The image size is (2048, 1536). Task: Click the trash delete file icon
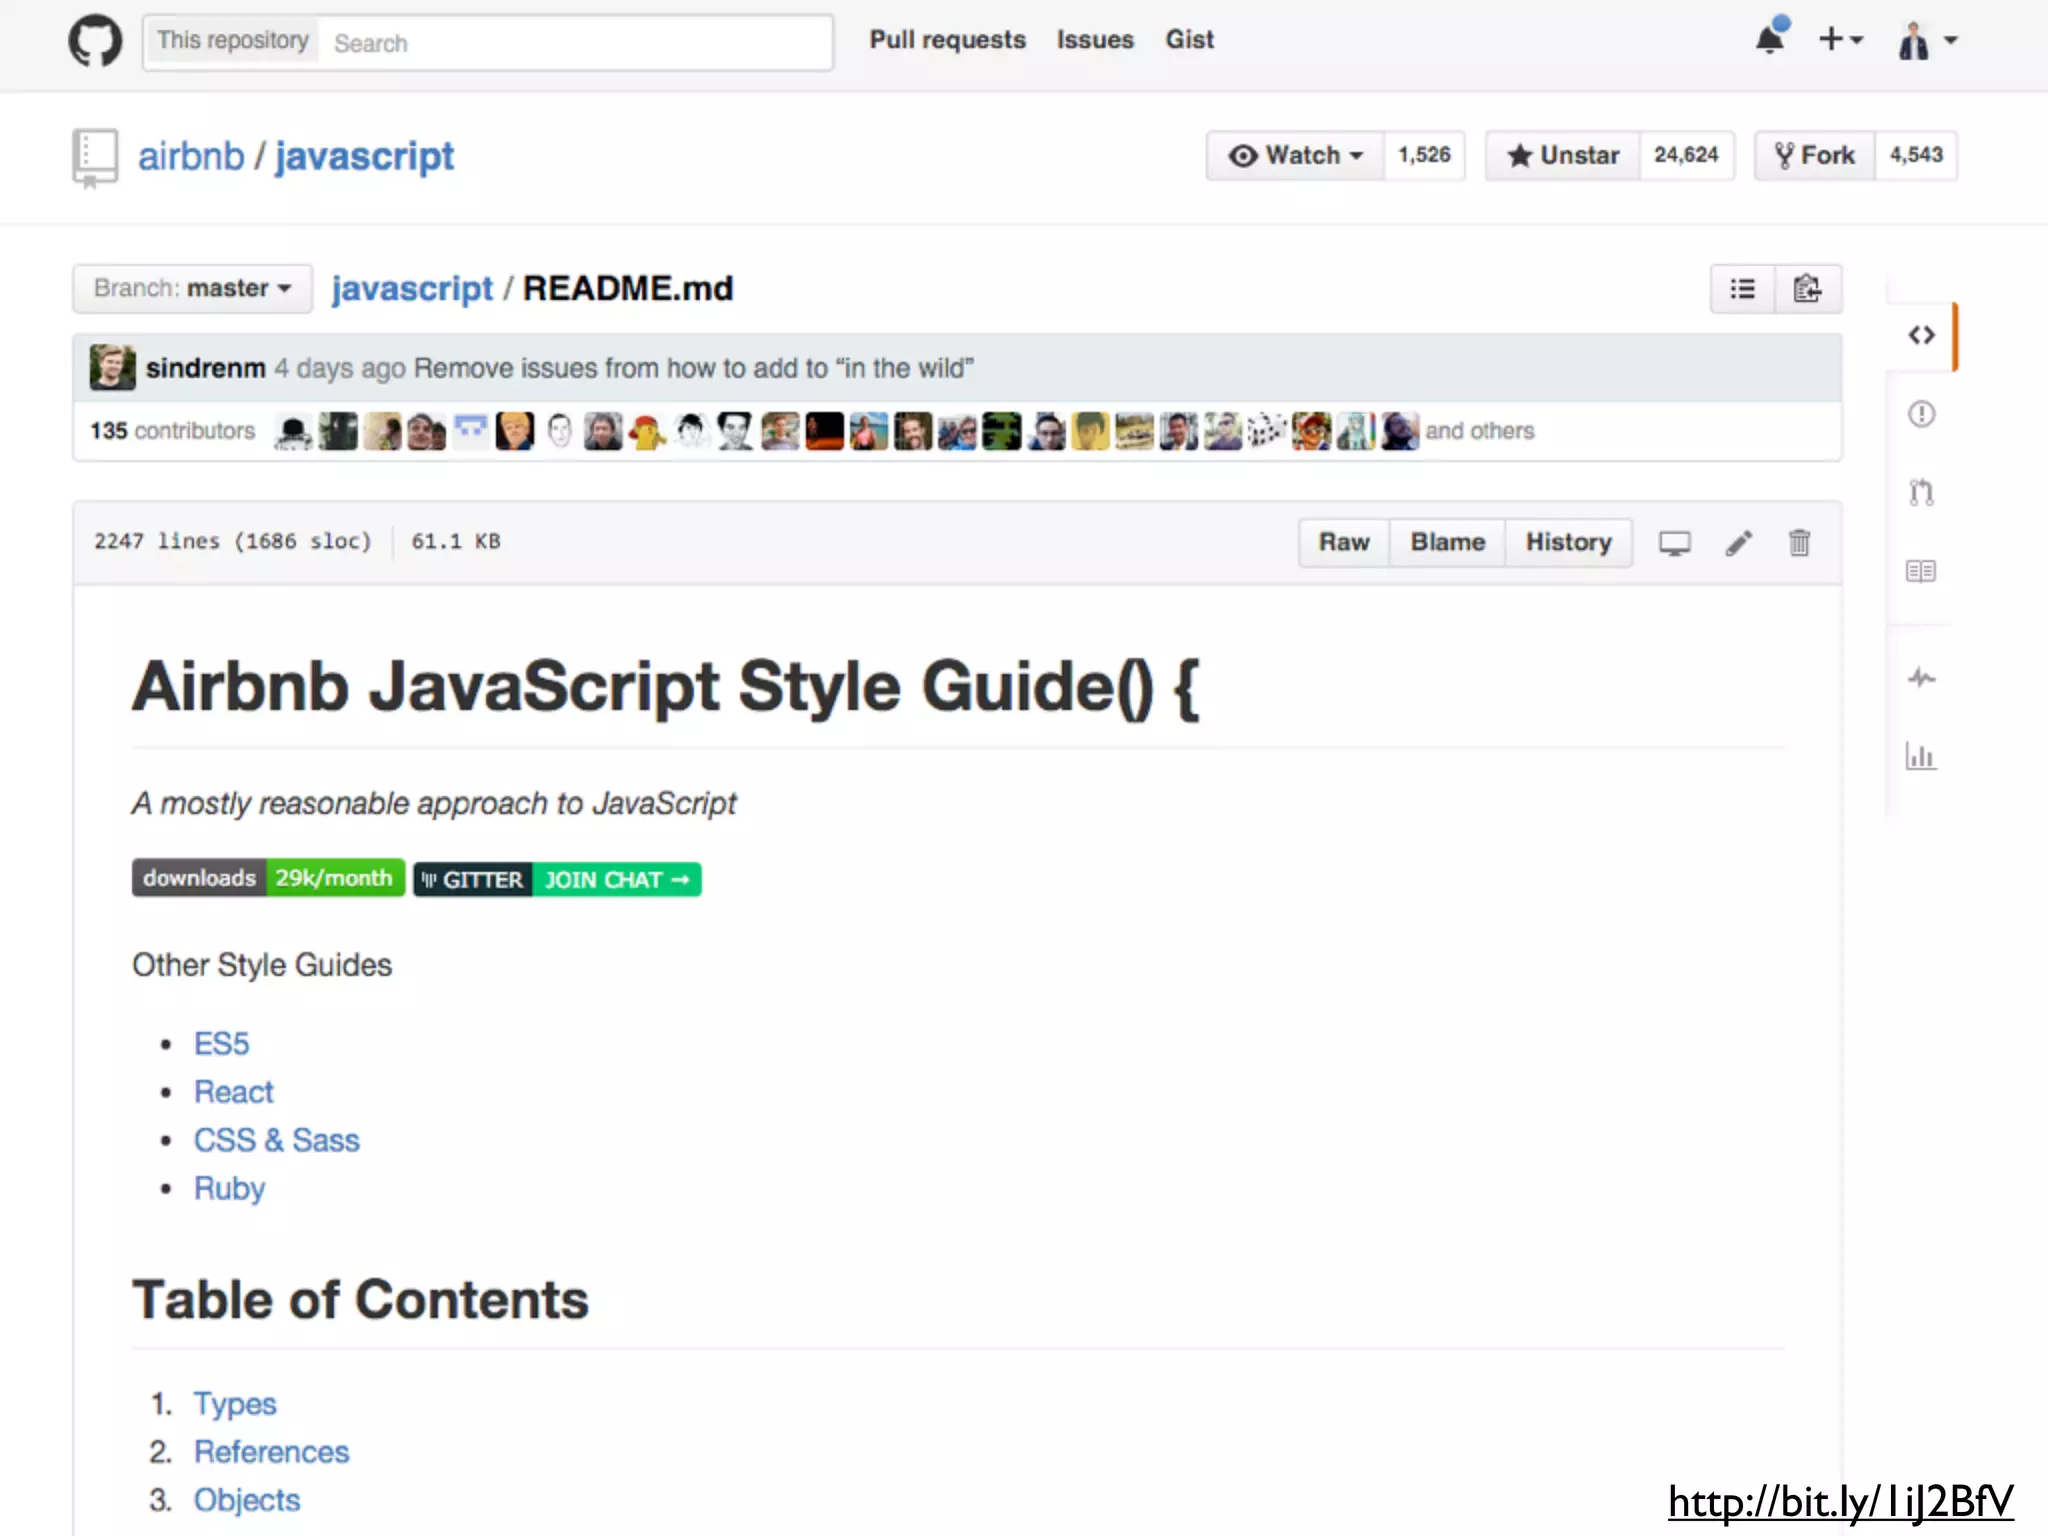click(x=1799, y=543)
